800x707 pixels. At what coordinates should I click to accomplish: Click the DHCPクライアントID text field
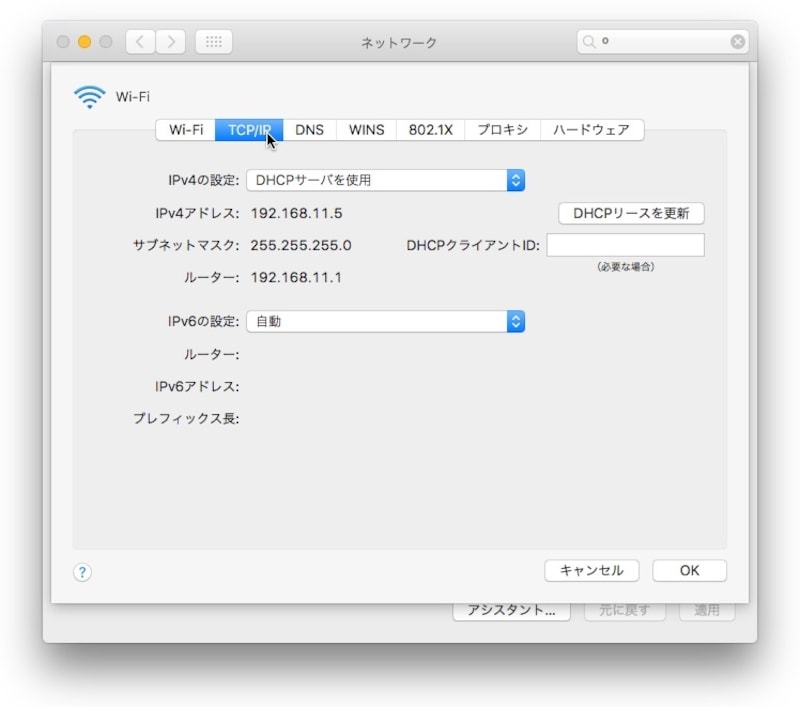click(x=625, y=245)
